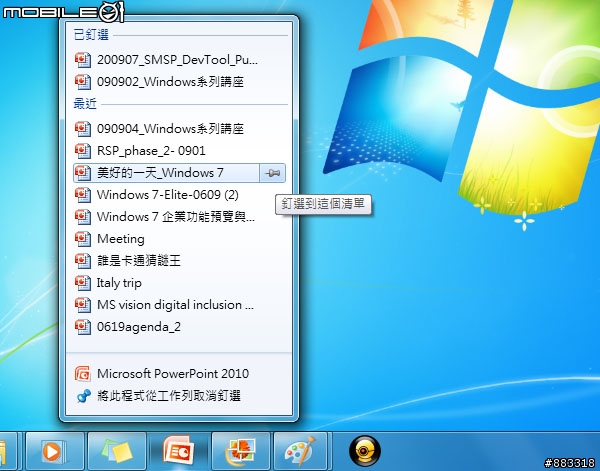This screenshot has width=600, height=471.
Task: Click 將此程式從工作列取消釘選 to unpin program
Action: (x=179, y=396)
